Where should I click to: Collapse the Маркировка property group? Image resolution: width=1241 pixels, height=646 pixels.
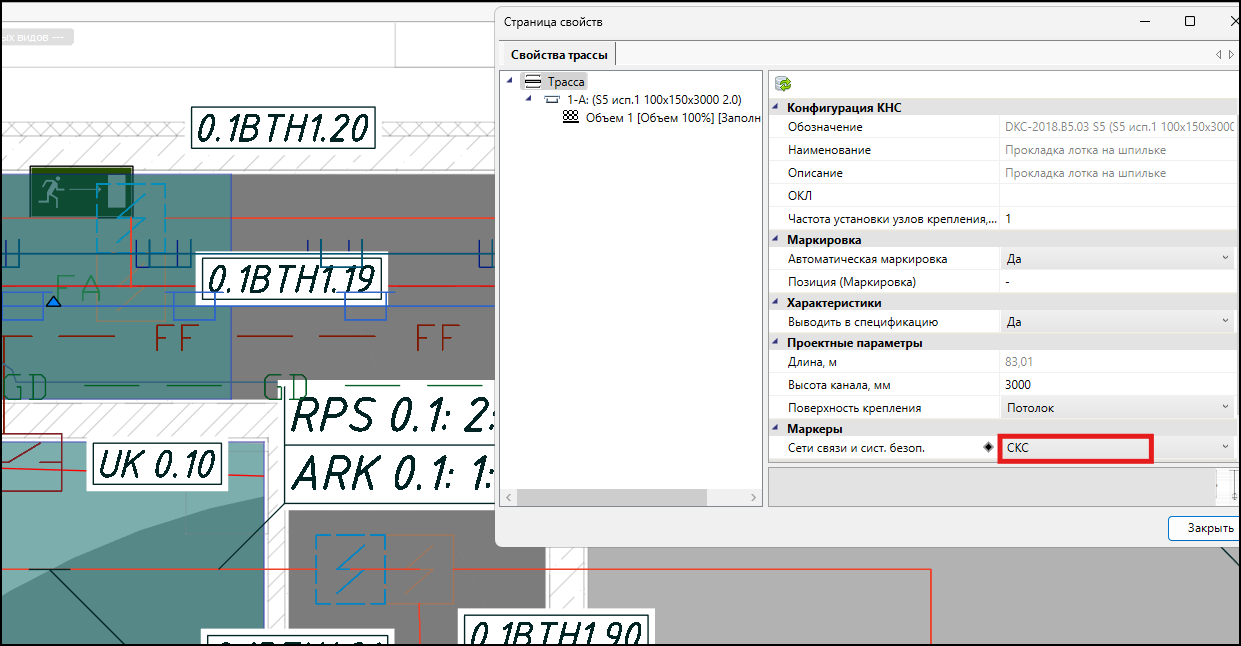coord(776,239)
